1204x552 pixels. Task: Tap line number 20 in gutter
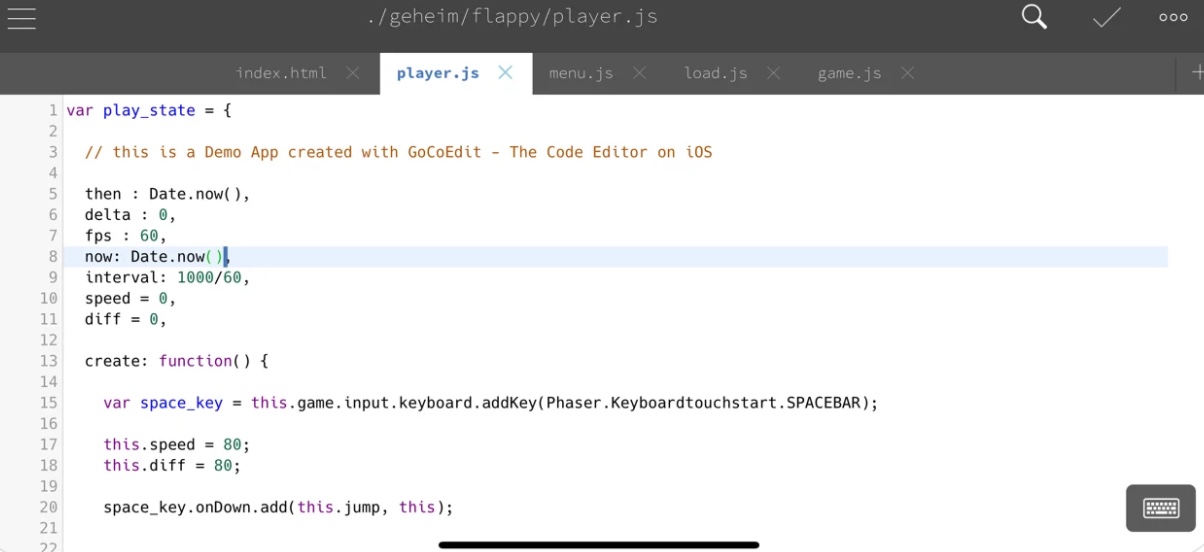[x=49, y=507]
